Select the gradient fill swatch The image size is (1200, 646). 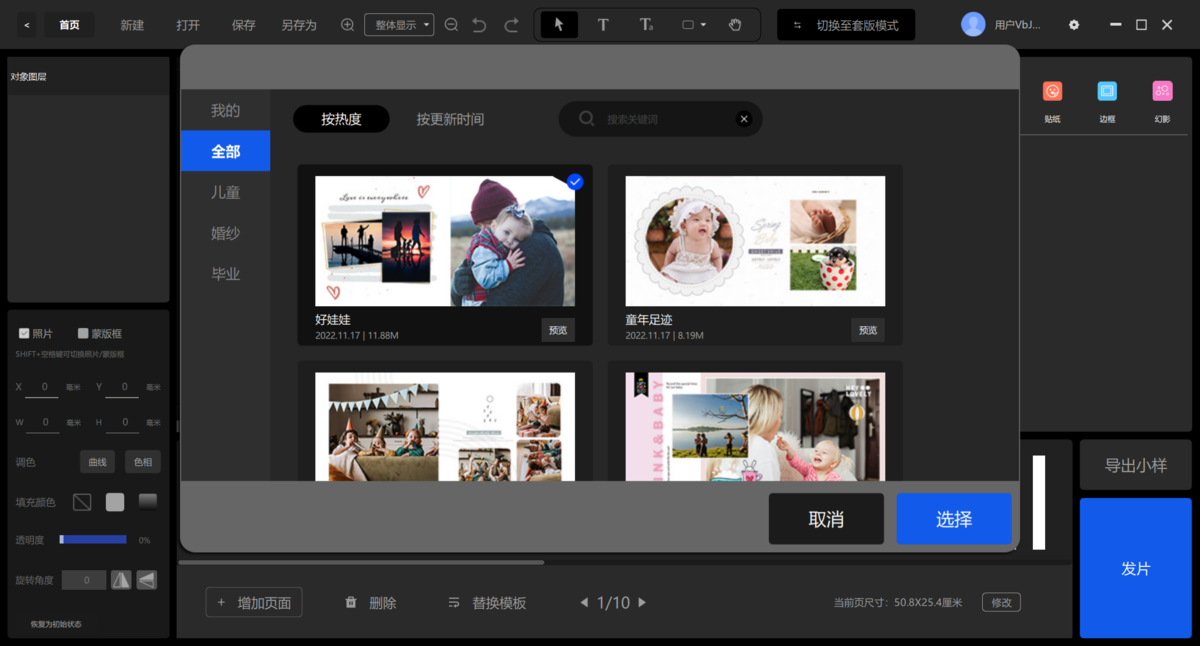147,501
